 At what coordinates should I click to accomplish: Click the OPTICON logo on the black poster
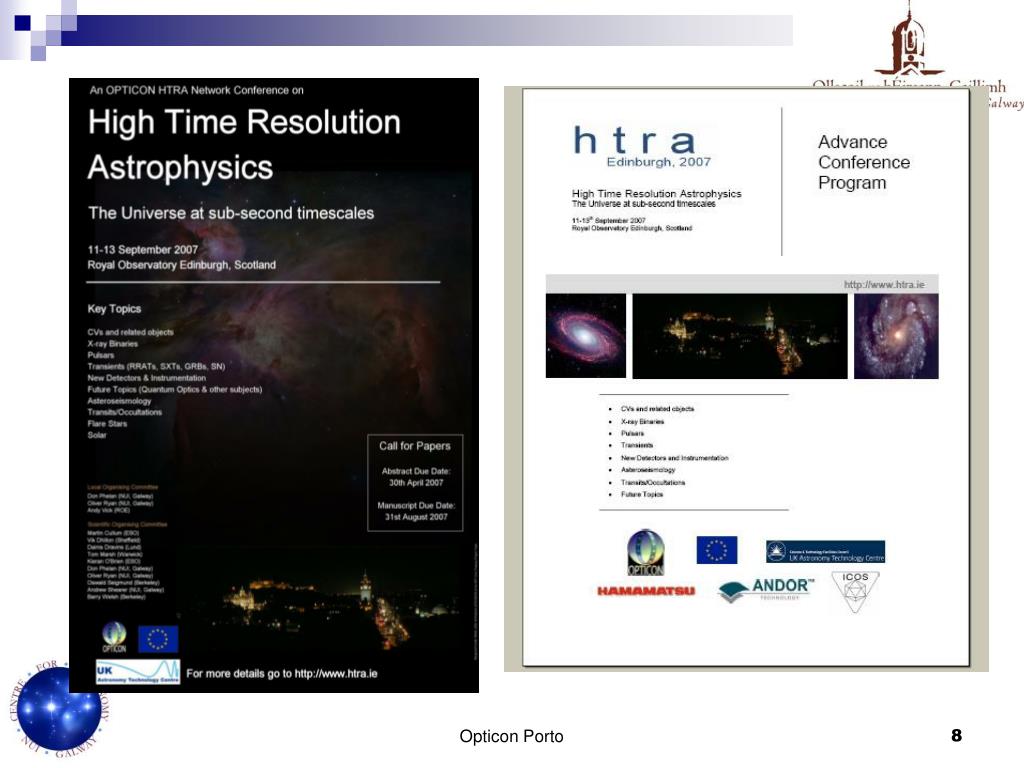[x=114, y=638]
